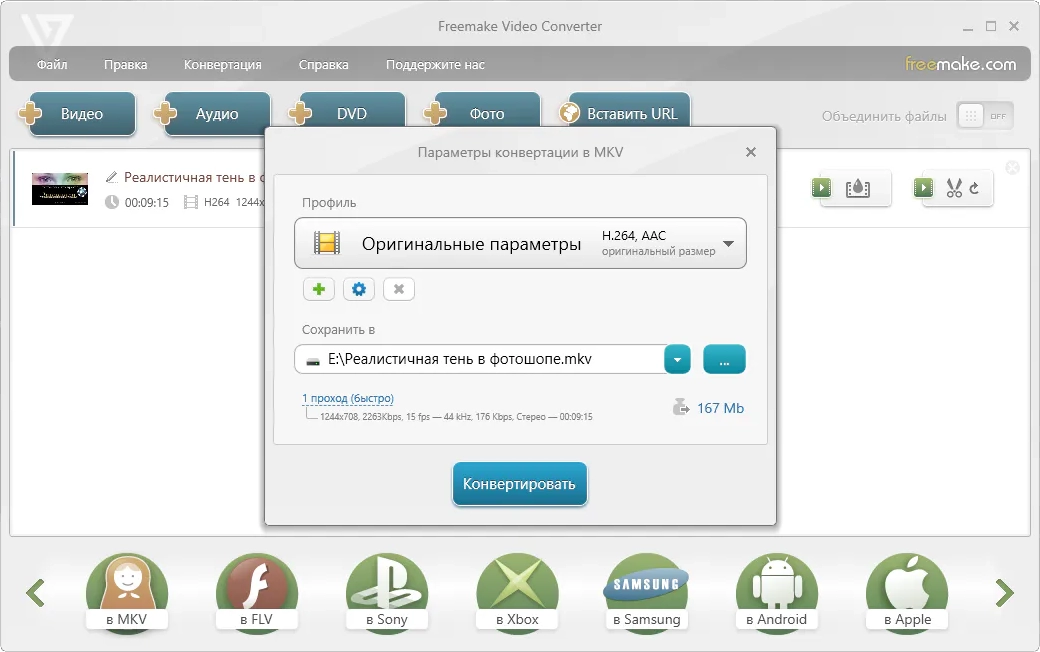The width and height of the screenshot is (1040, 652).
Task: Click the H.264, AAC codec text
Action: 633,235
